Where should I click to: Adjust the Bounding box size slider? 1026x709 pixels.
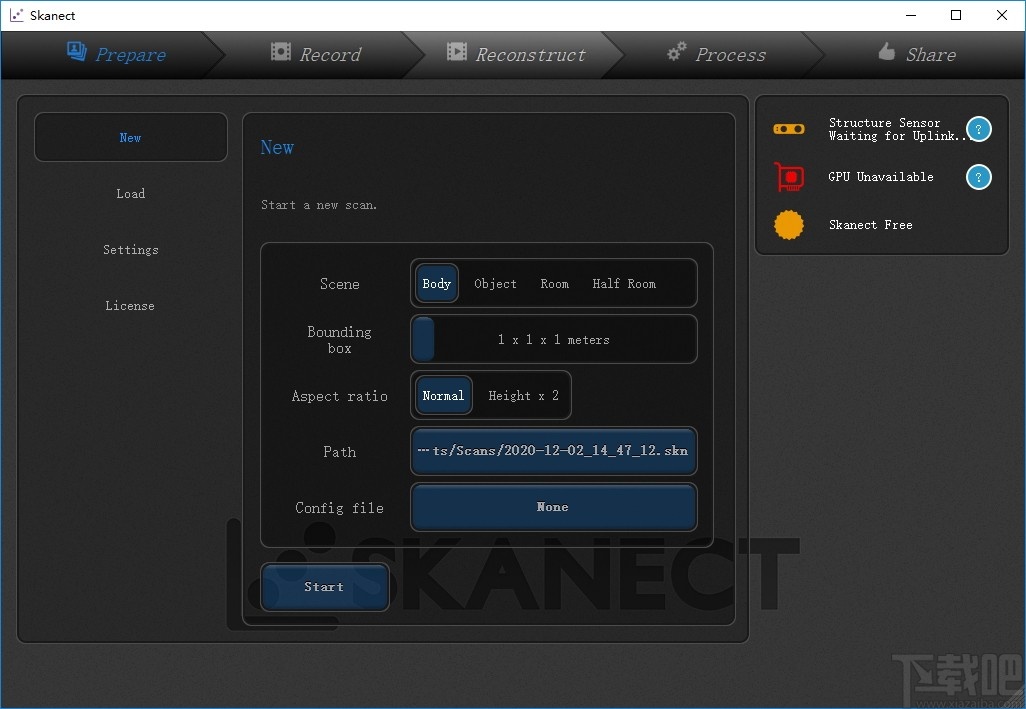[421, 339]
